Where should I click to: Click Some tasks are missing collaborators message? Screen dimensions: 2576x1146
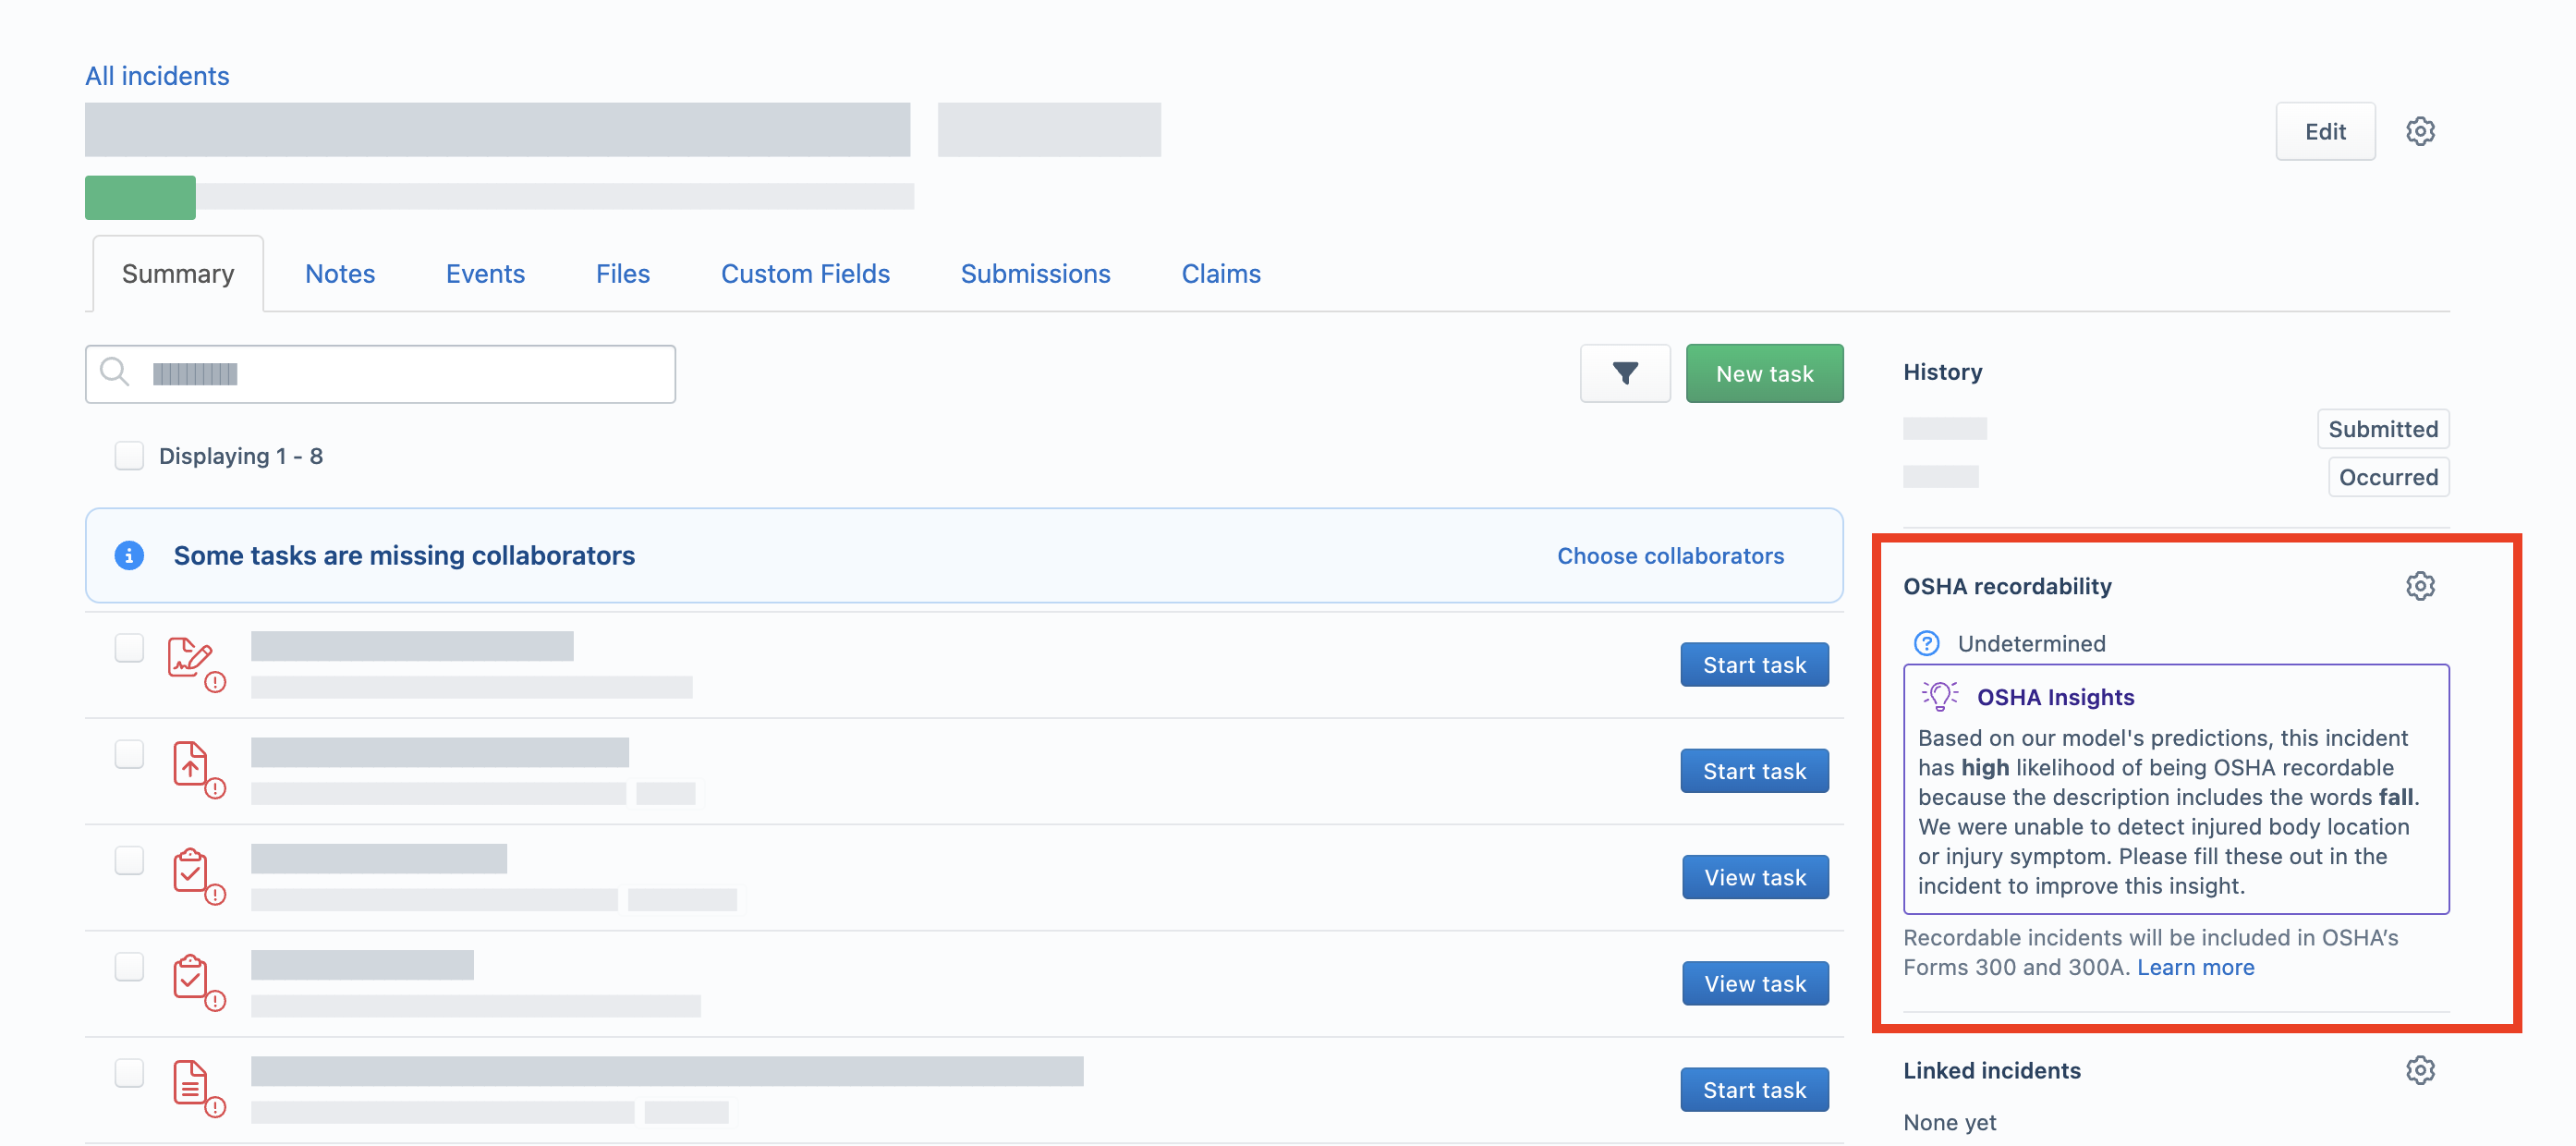(x=404, y=556)
